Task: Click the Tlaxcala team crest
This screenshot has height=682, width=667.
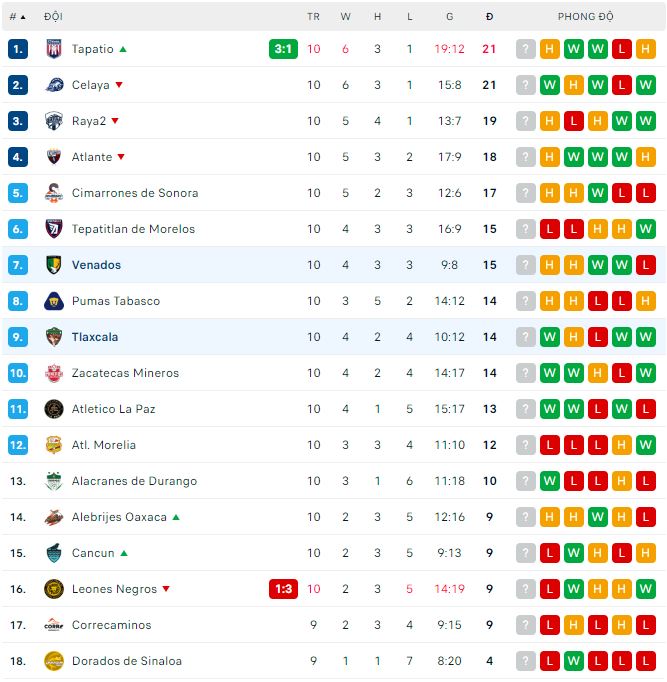Action: tap(54, 337)
